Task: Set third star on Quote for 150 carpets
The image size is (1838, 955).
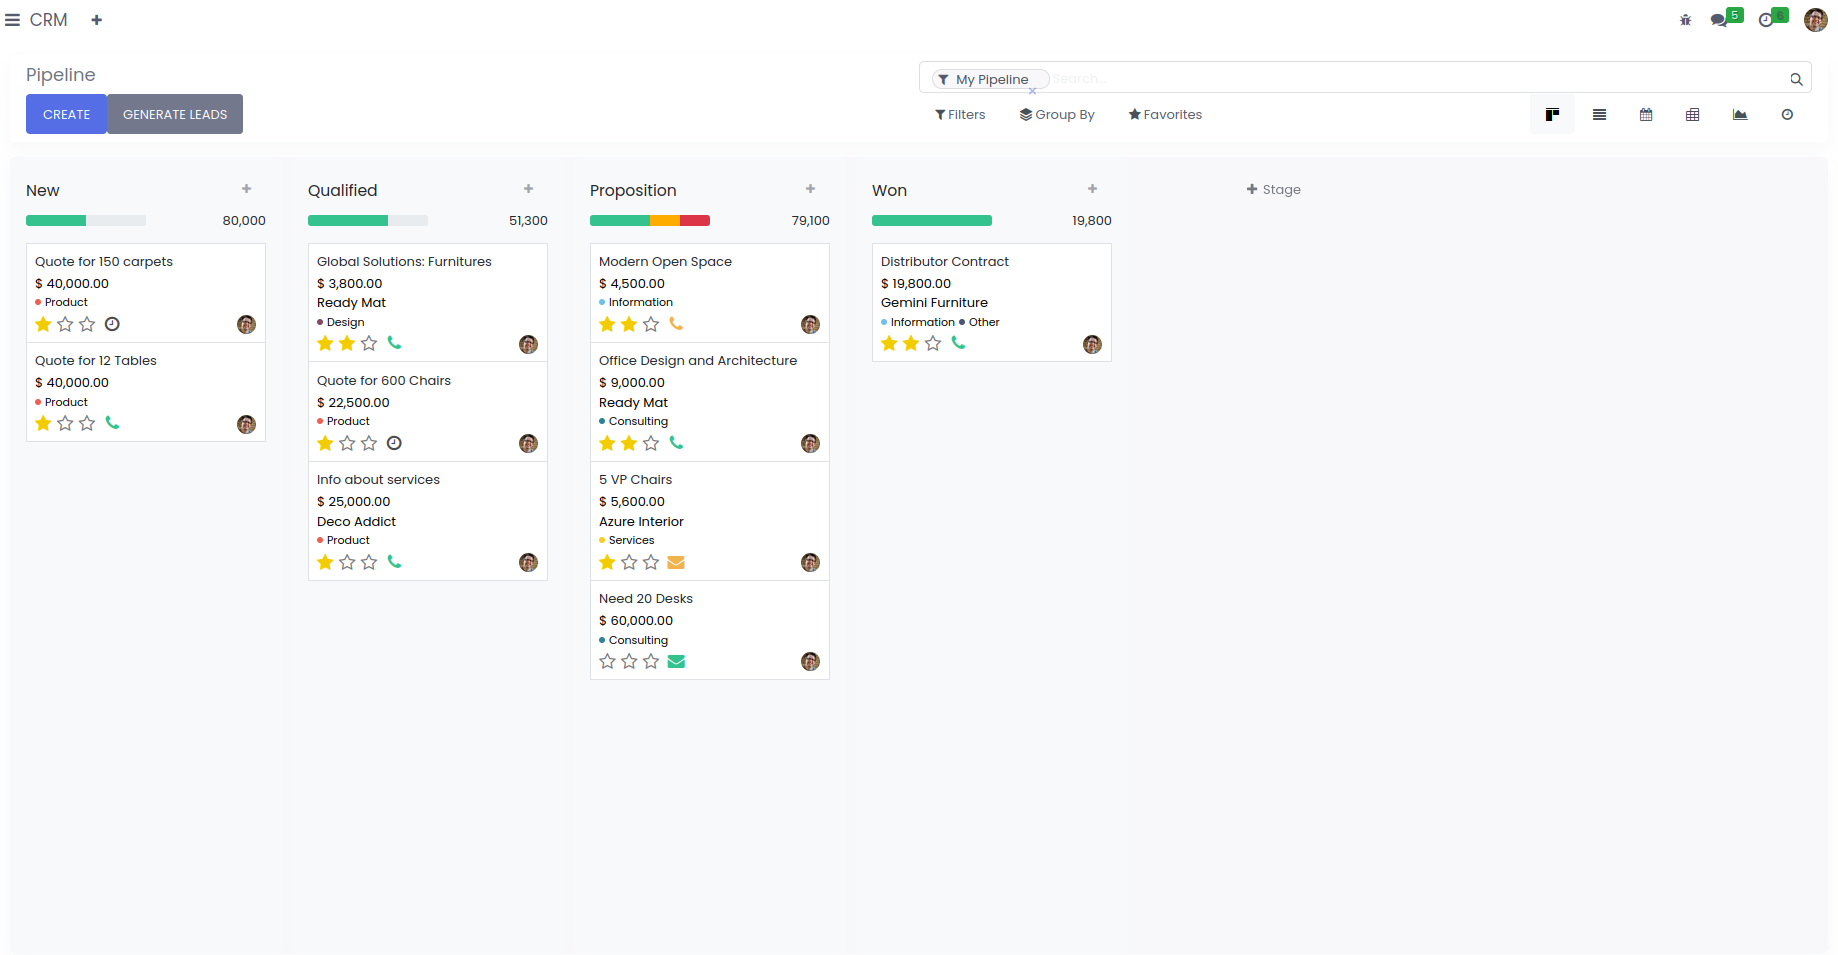Action: [87, 324]
